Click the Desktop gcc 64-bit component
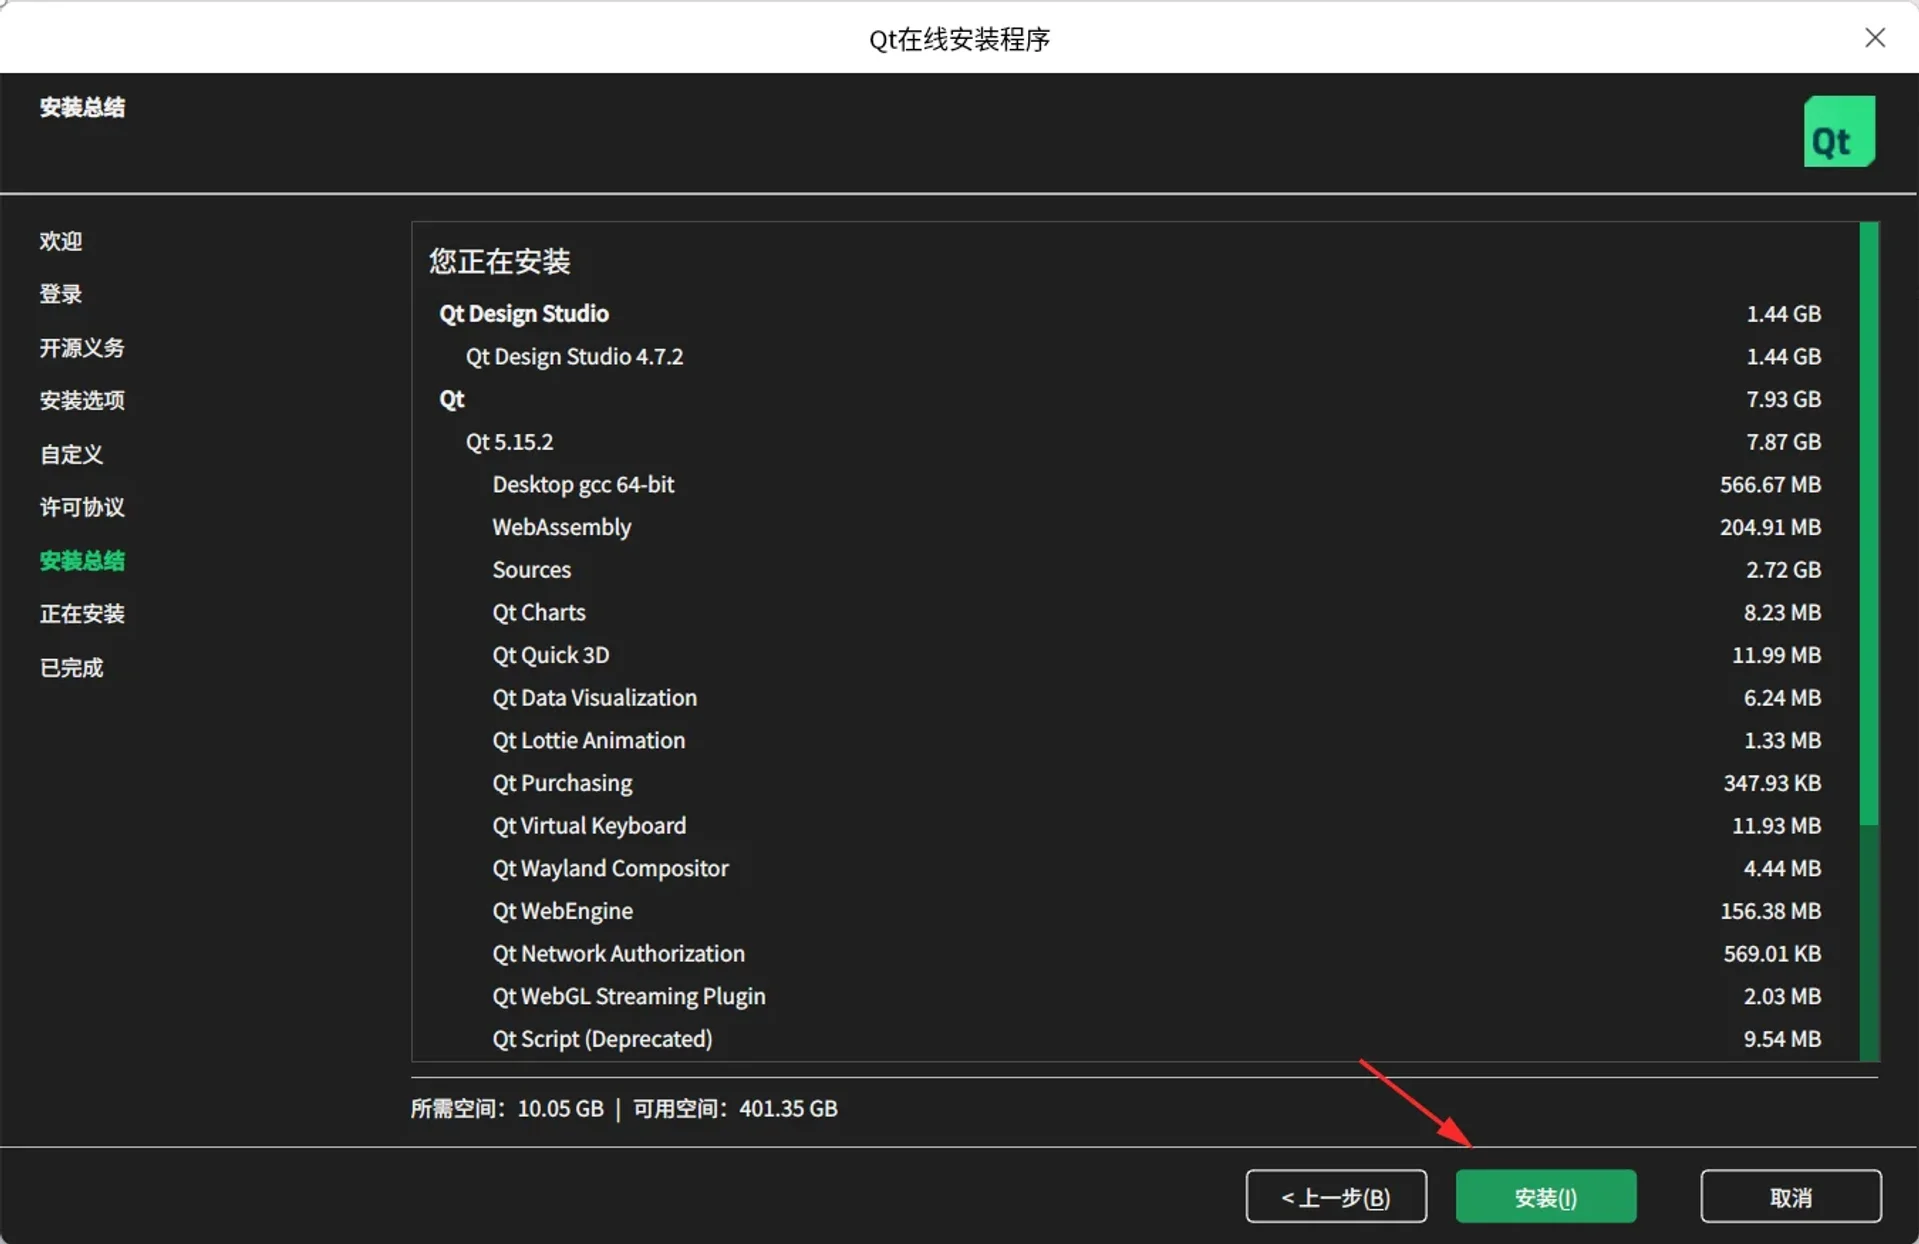 click(584, 484)
